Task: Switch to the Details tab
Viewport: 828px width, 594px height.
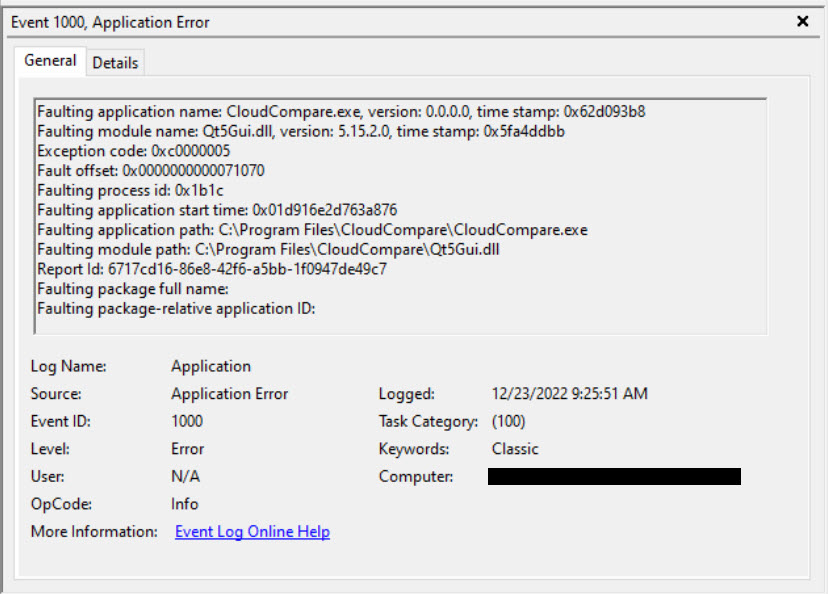Action: pyautogui.click(x=115, y=62)
